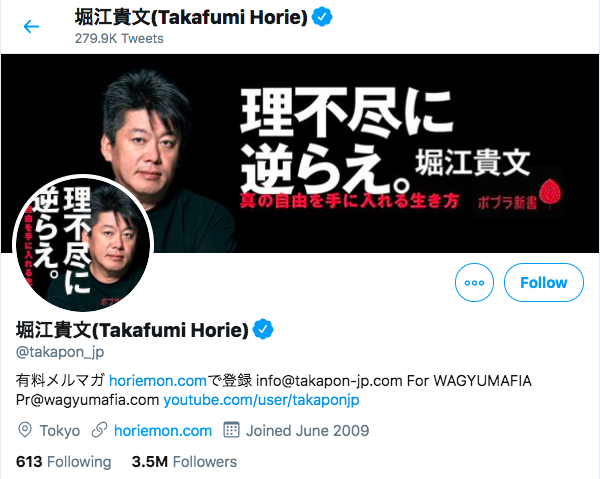Click the Tokyo location label

60,431
